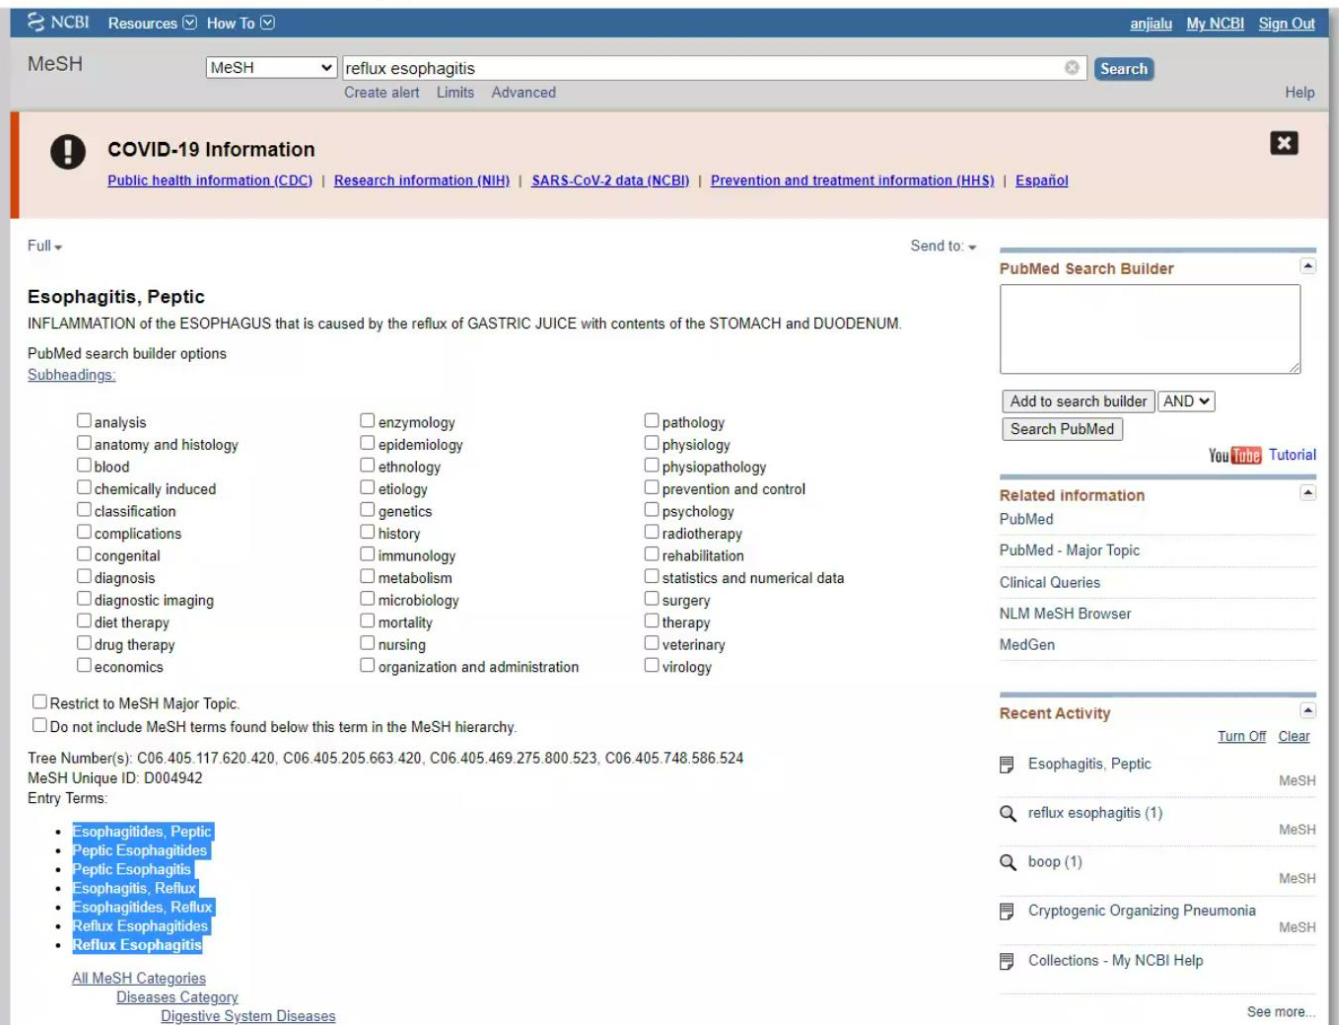Open Public health information (CDC) link
Viewport: 1339px width, 1025px height.
[210, 181]
